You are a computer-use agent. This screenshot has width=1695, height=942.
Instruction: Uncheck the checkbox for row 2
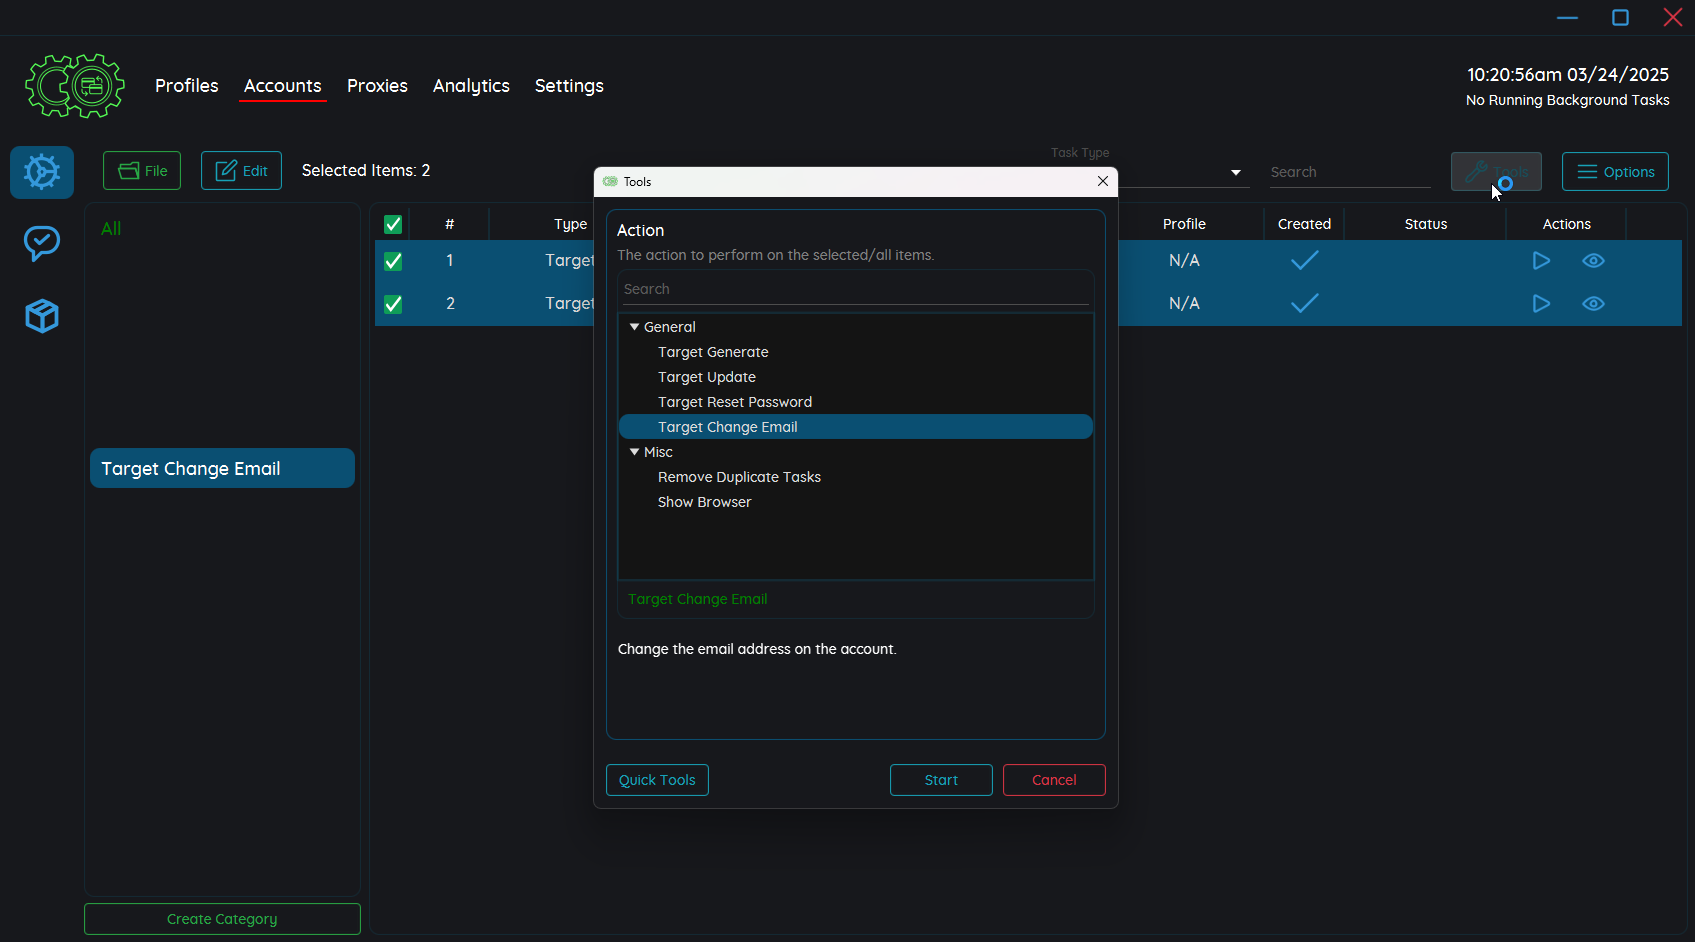(393, 304)
